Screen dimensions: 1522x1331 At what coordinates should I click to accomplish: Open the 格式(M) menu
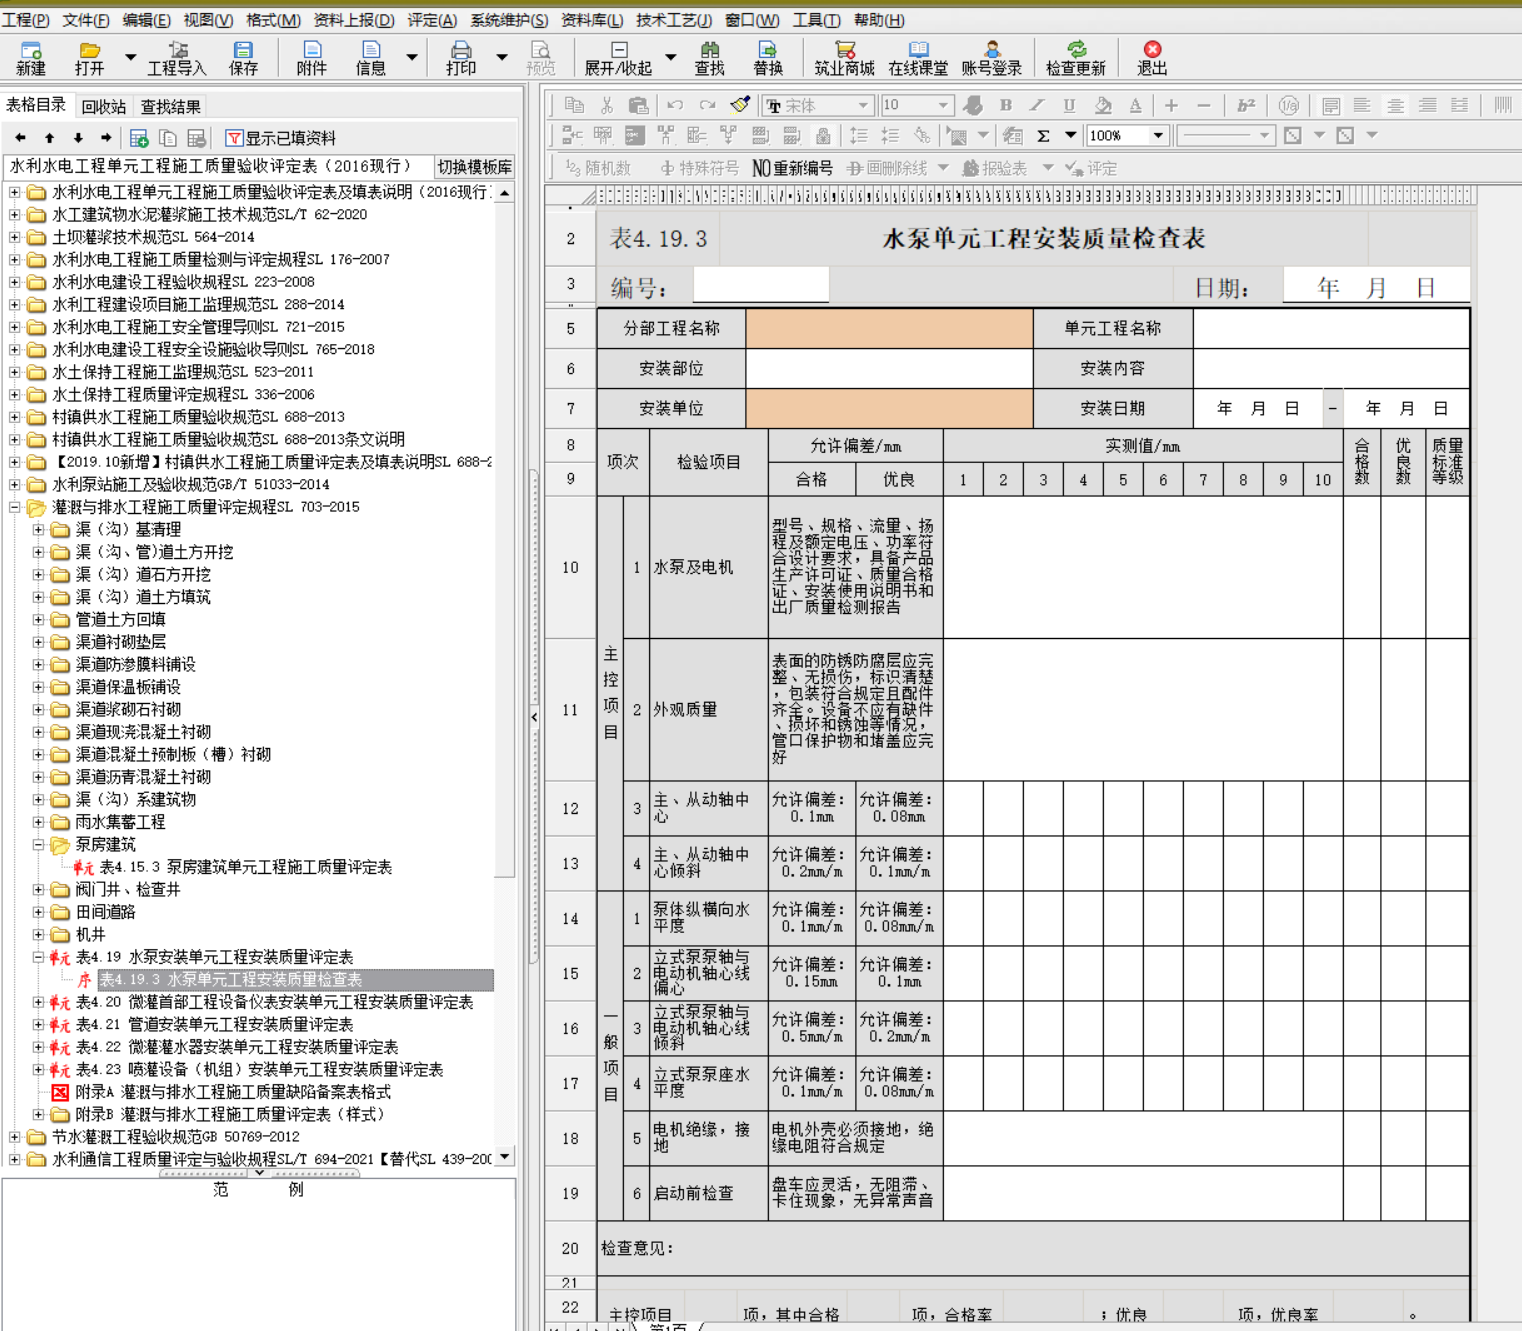273,20
